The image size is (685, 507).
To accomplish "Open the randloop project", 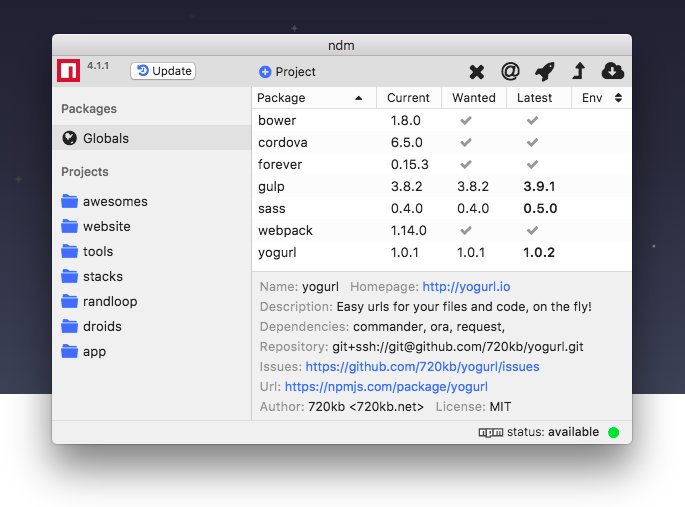I will click(99, 301).
